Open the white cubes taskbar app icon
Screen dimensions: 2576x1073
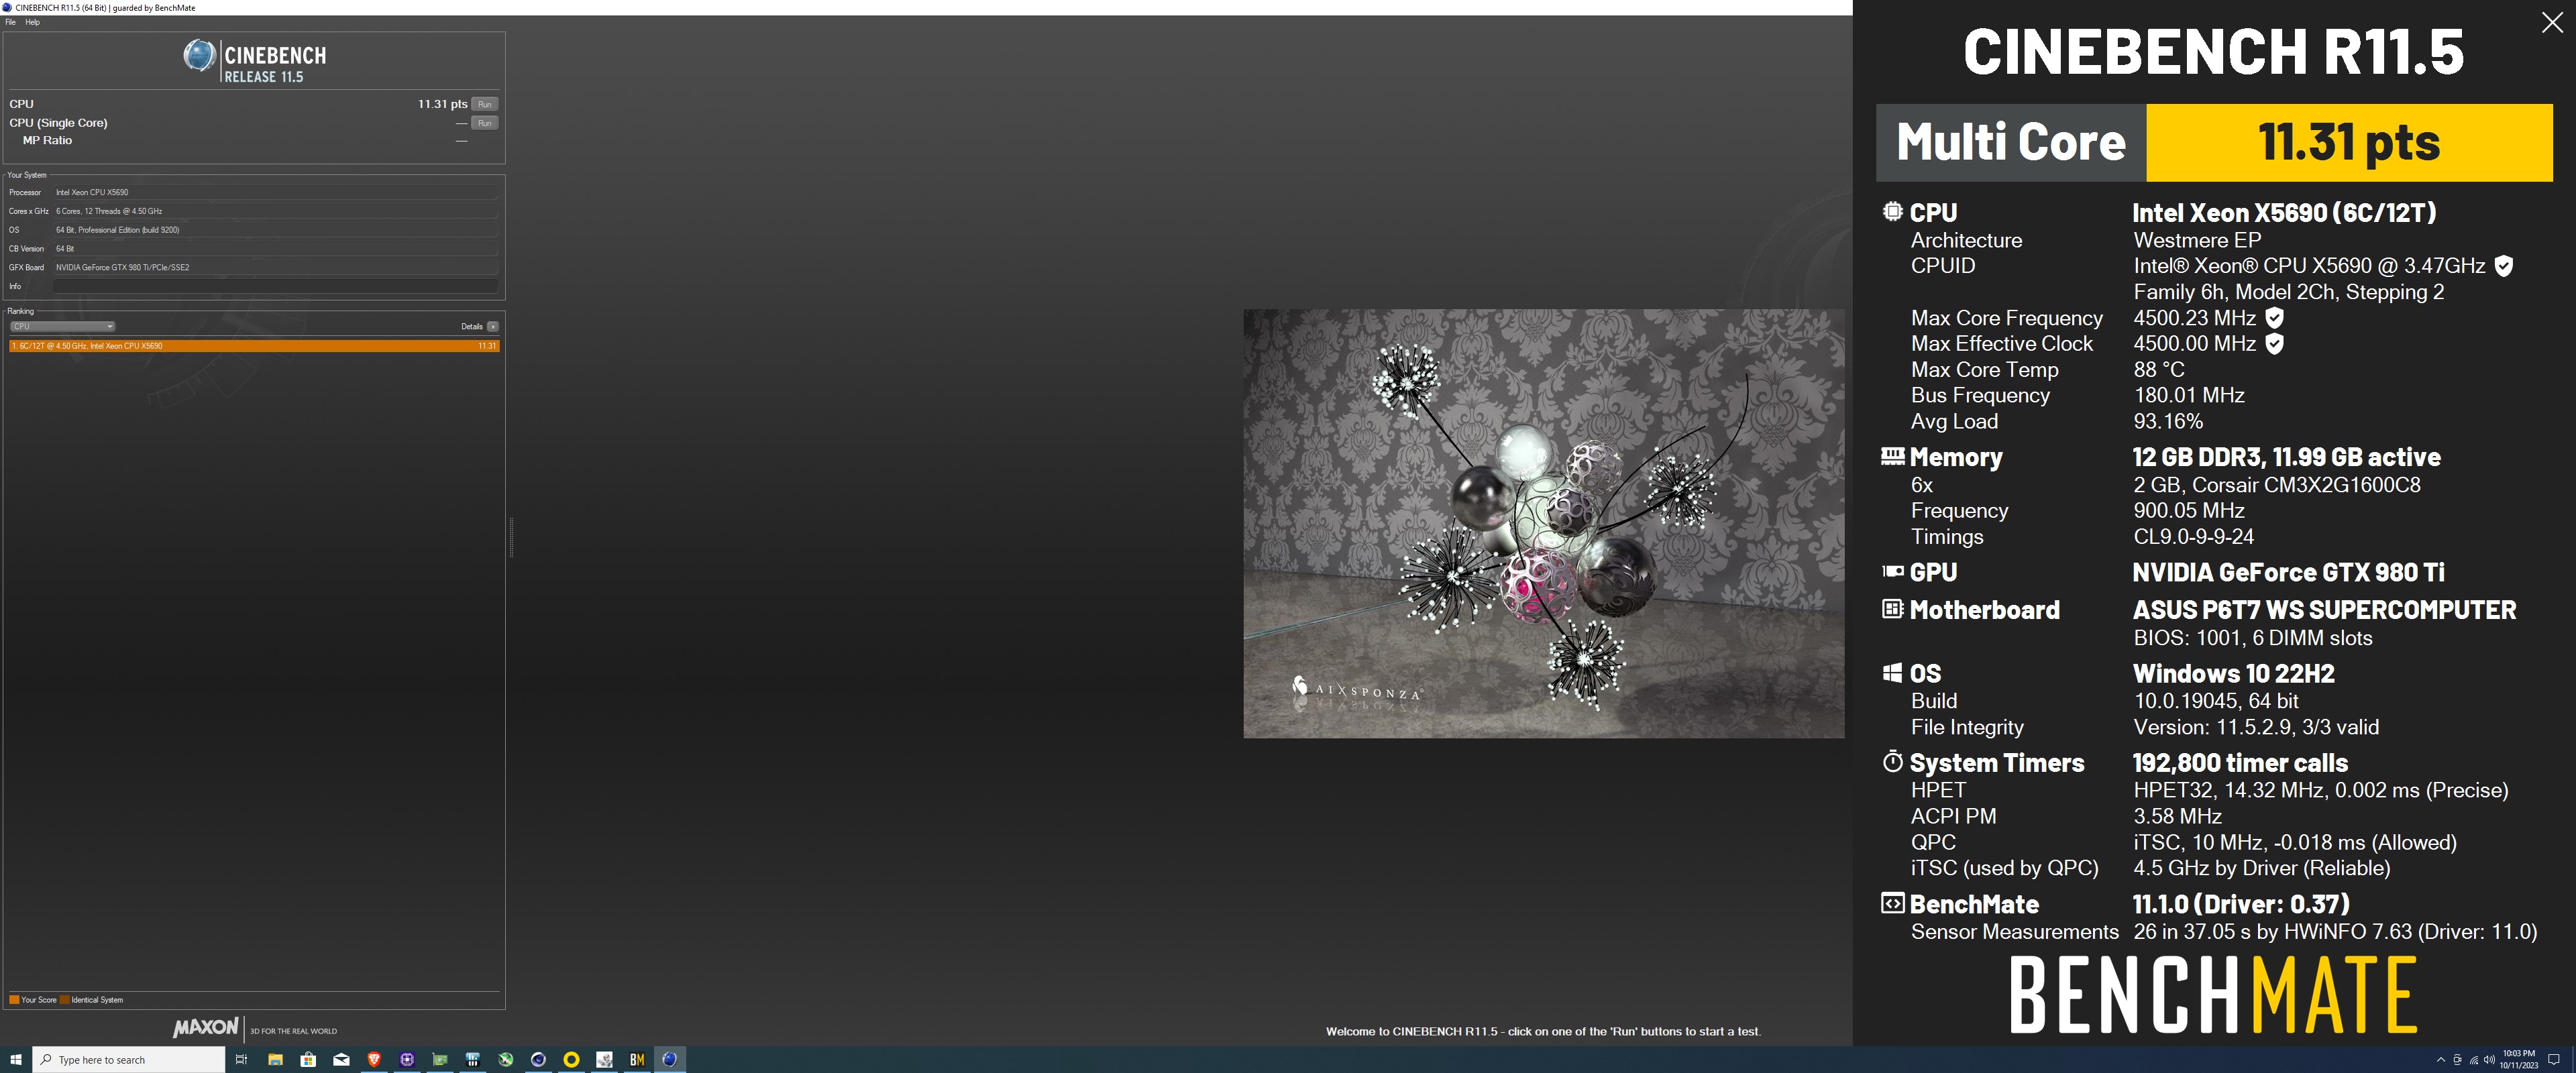pos(604,1060)
